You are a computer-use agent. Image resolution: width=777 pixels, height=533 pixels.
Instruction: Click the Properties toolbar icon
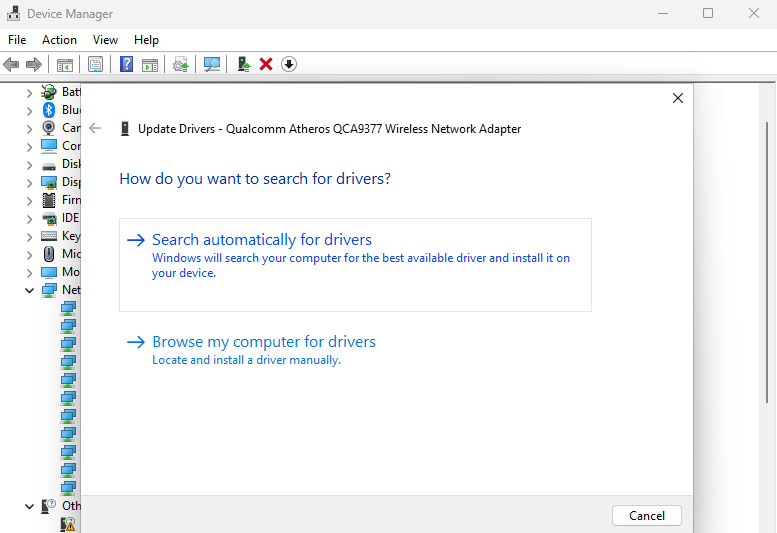(95, 64)
